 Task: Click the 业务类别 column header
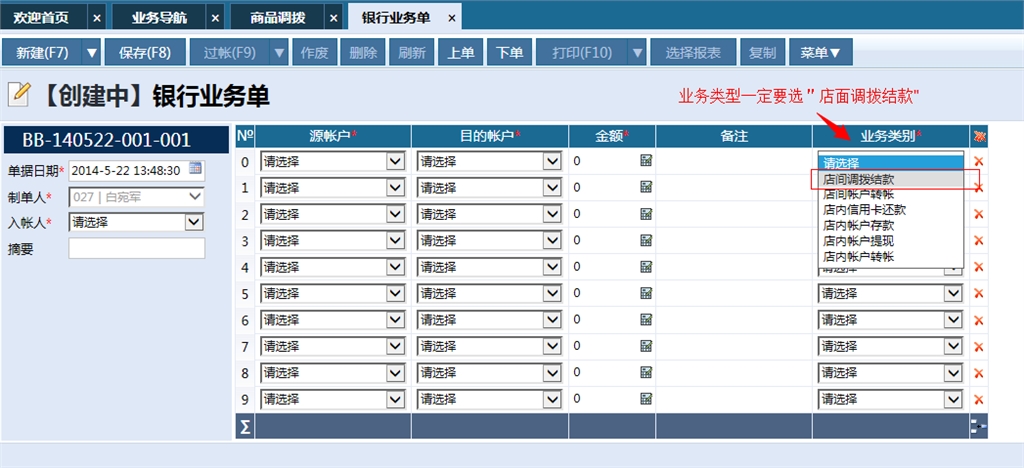point(891,136)
